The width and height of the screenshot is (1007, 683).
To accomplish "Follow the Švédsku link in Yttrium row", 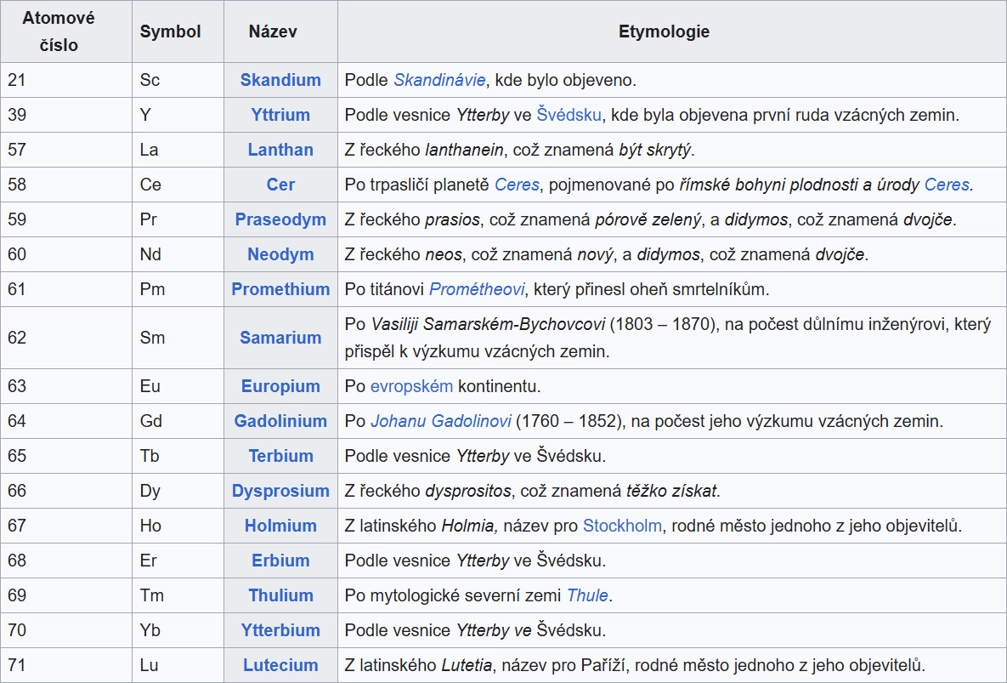I will coord(569,114).
